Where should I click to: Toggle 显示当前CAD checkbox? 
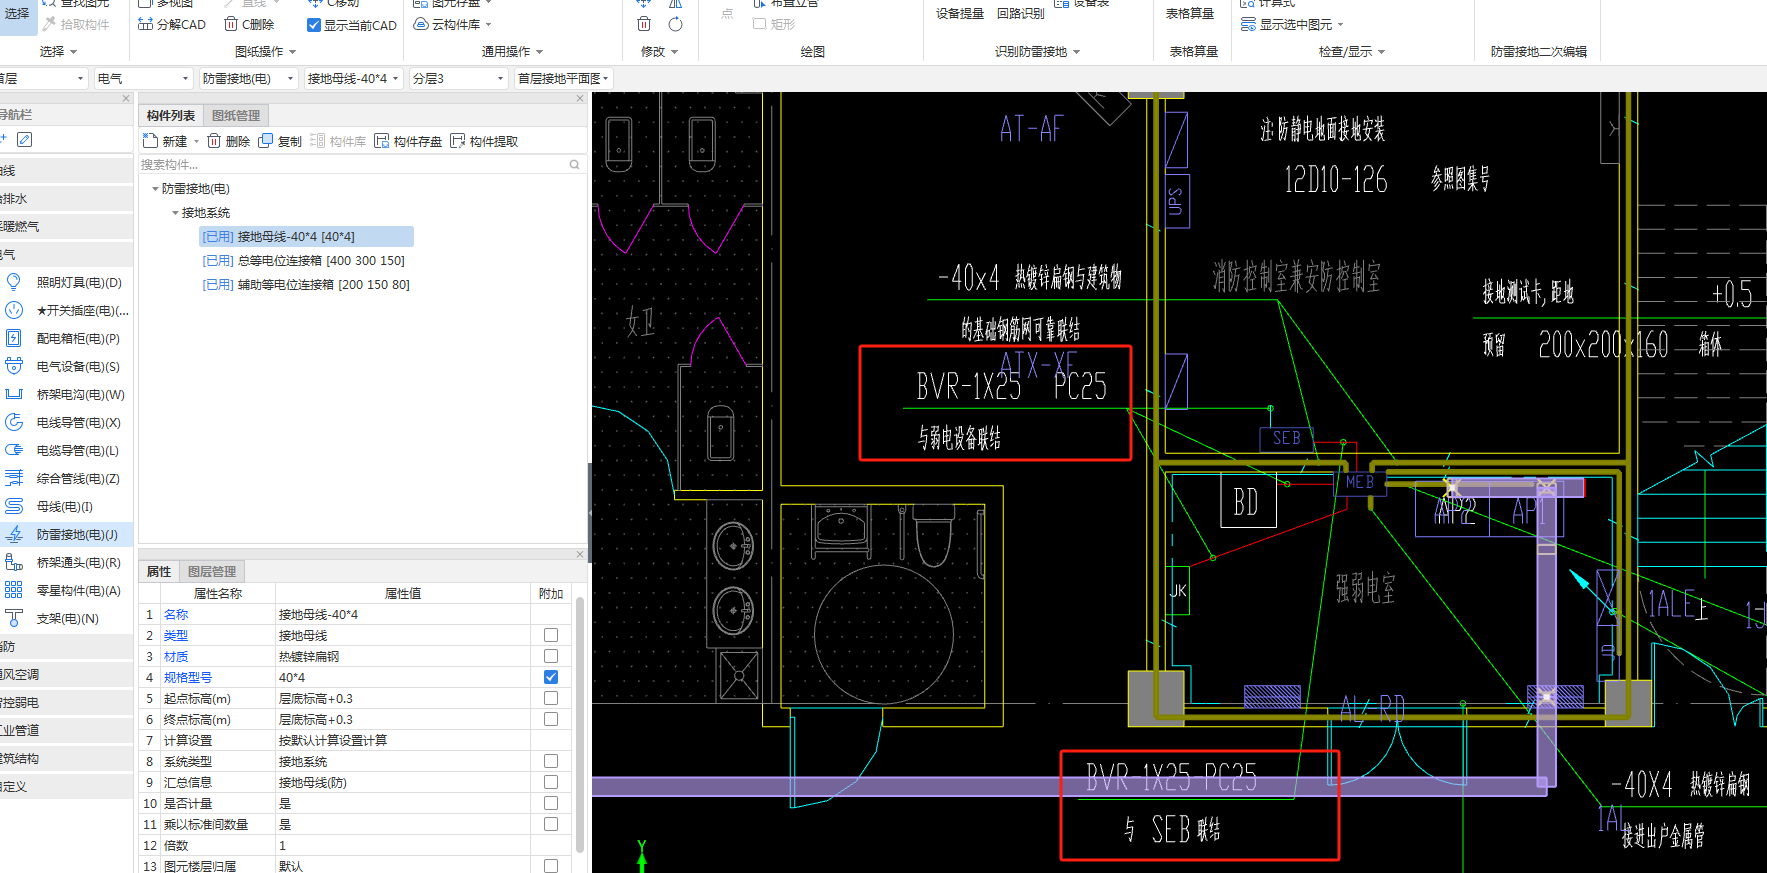[x=314, y=25]
